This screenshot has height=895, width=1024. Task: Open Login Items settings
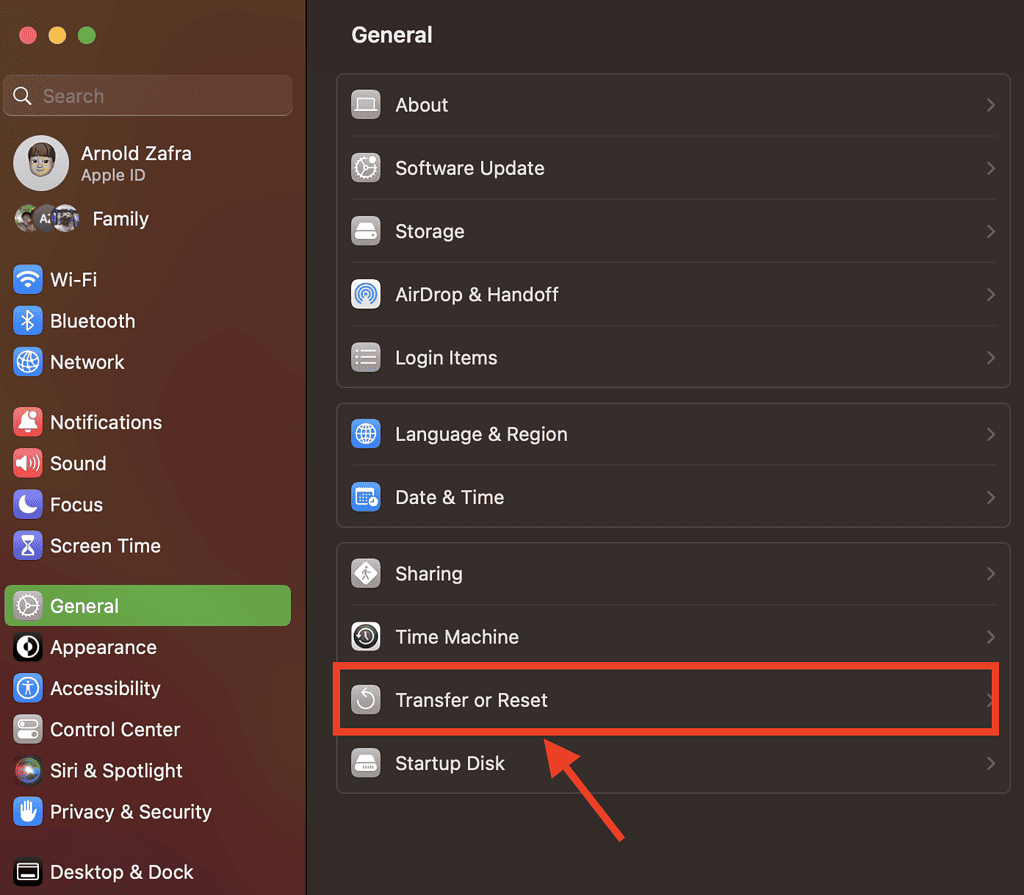click(x=446, y=357)
